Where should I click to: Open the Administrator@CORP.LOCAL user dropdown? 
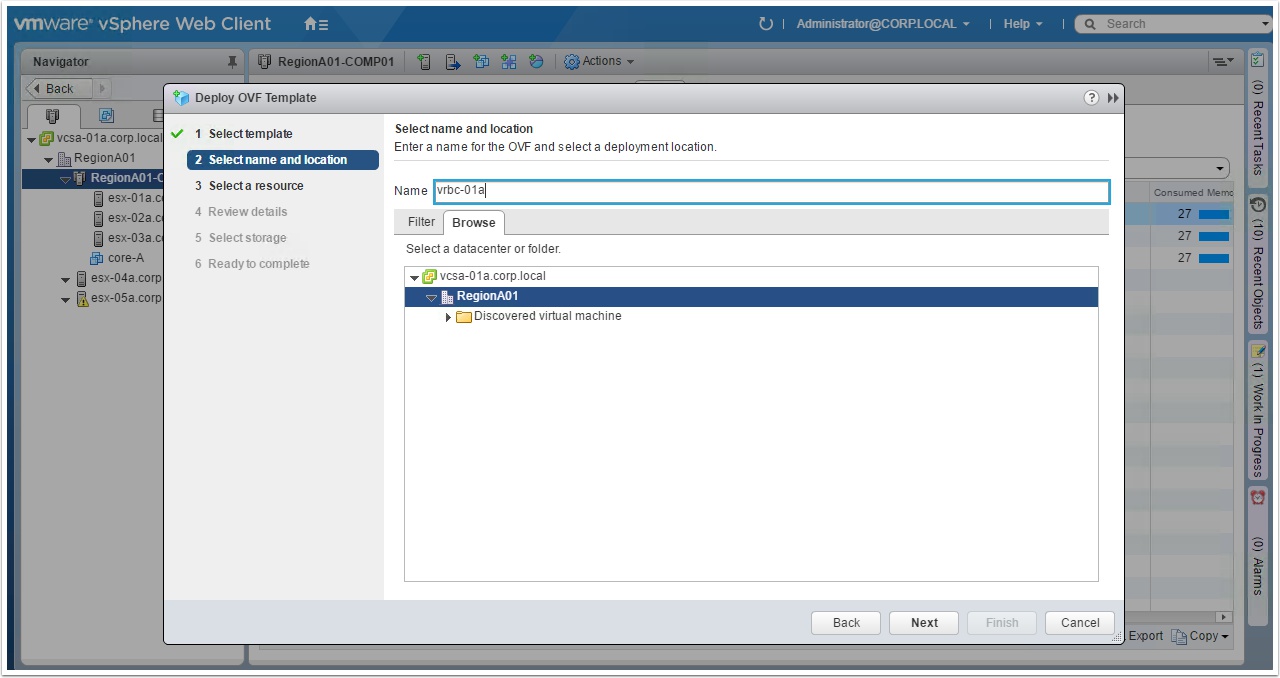click(883, 24)
